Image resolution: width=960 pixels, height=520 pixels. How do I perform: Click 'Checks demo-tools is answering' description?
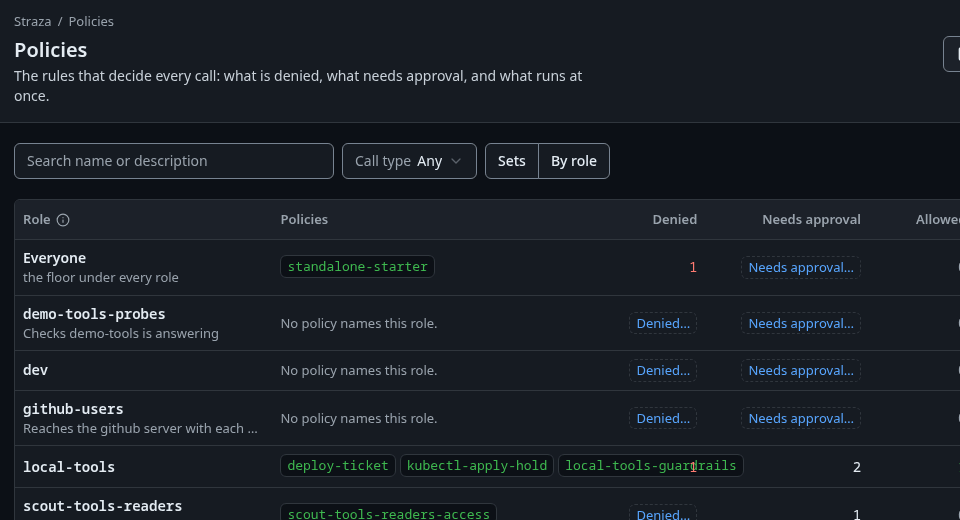pyautogui.click(x=121, y=333)
